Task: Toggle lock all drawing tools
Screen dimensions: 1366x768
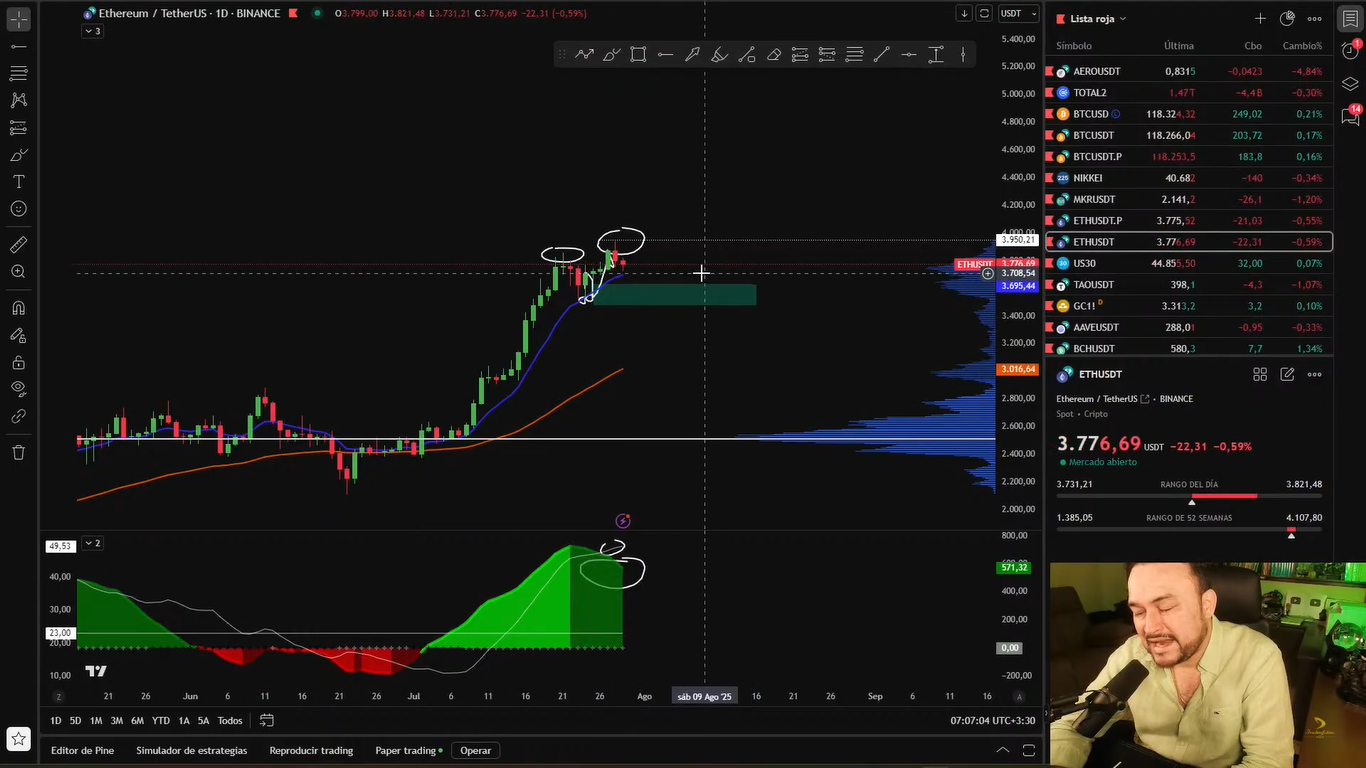Action: (18, 362)
